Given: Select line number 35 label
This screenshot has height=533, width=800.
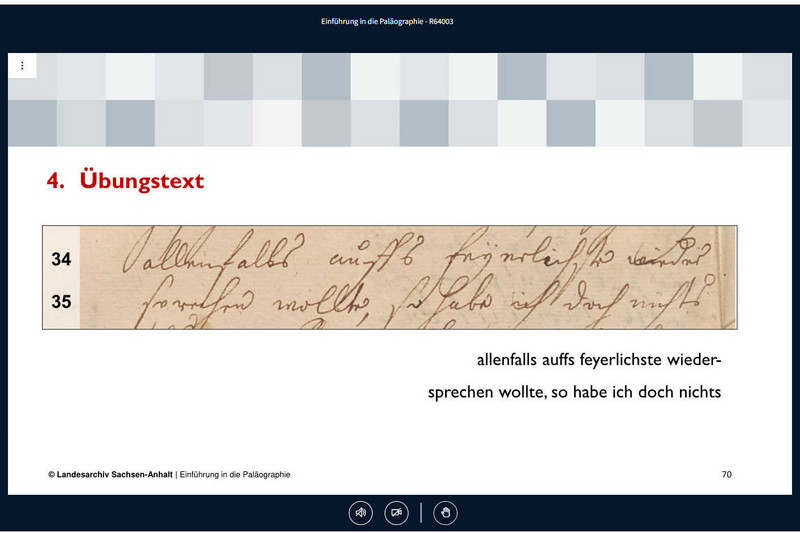Looking at the screenshot, I should click(x=61, y=300).
